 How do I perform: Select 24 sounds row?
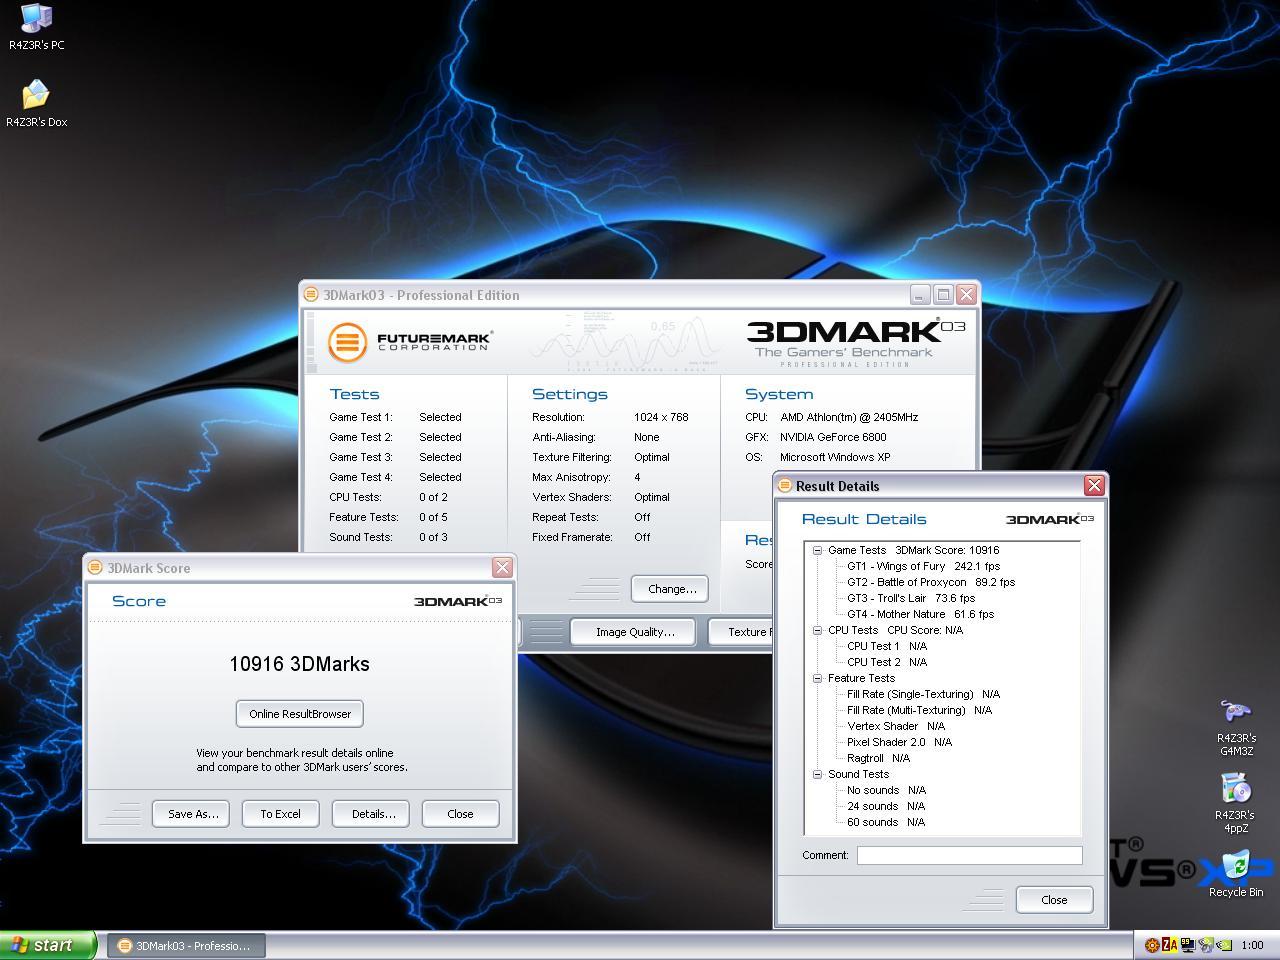pos(886,806)
